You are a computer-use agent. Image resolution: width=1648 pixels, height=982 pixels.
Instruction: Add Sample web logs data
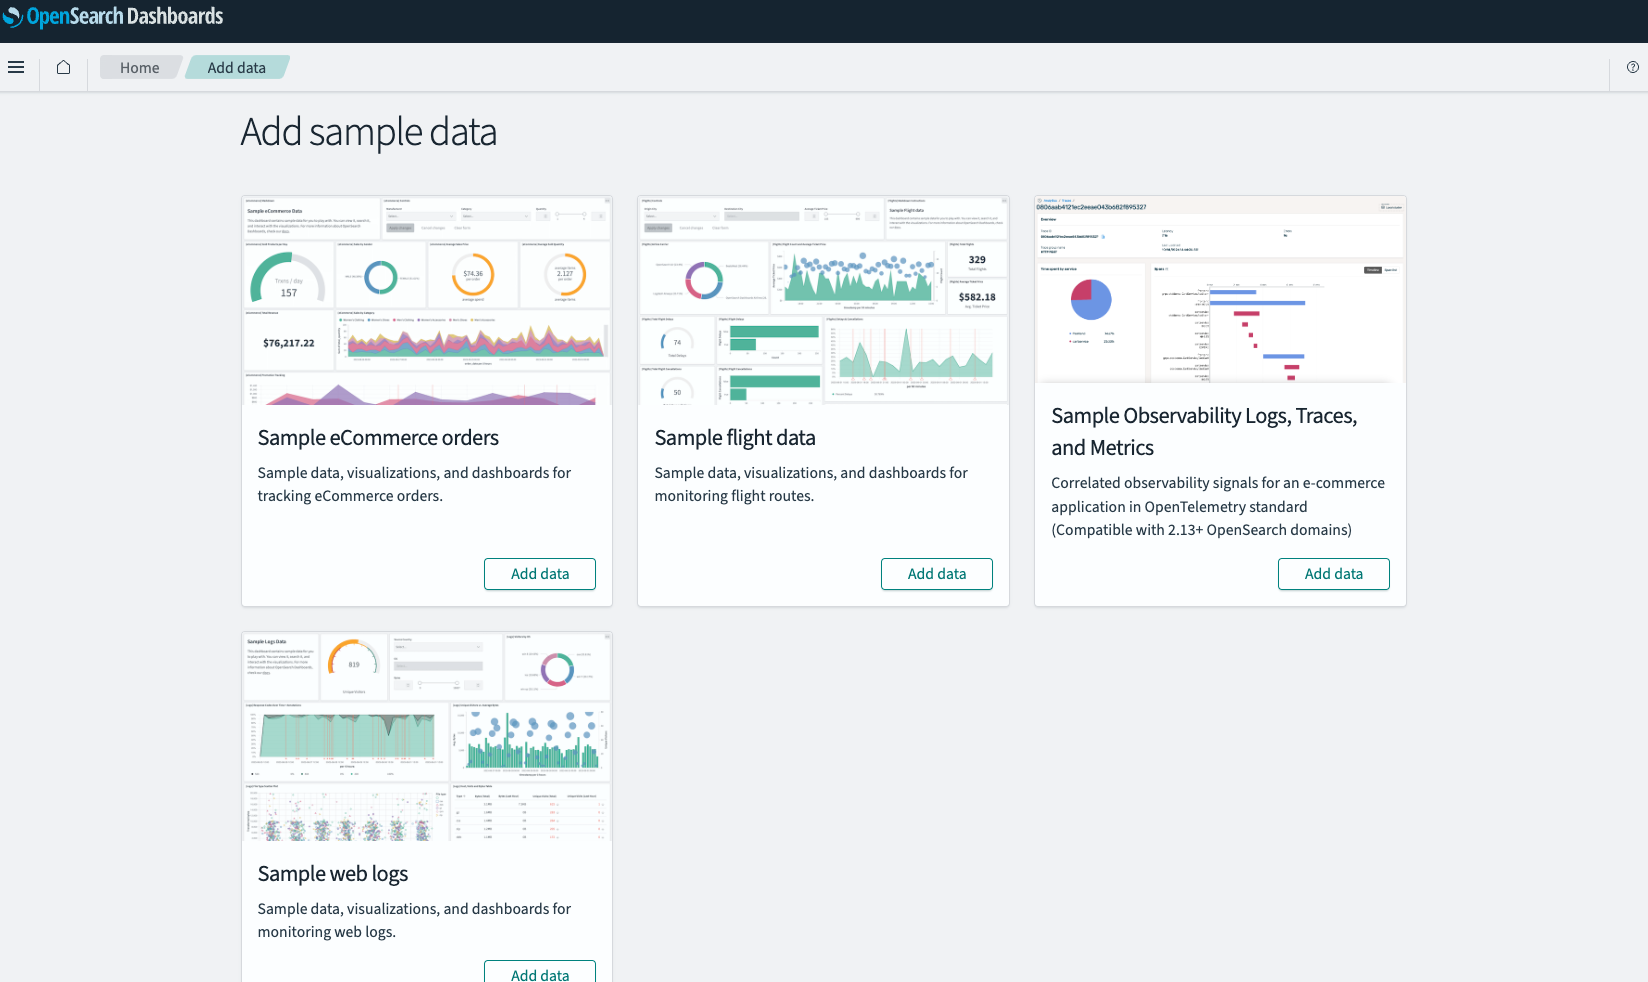point(540,972)
